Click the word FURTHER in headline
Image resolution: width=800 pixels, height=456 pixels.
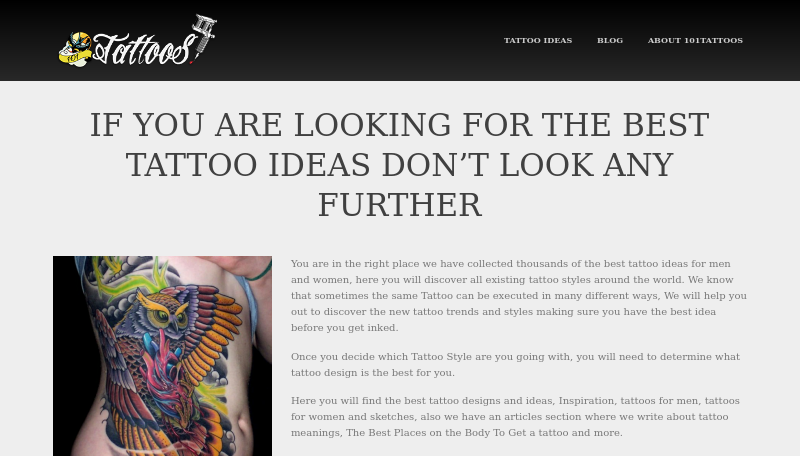point(399,205)
